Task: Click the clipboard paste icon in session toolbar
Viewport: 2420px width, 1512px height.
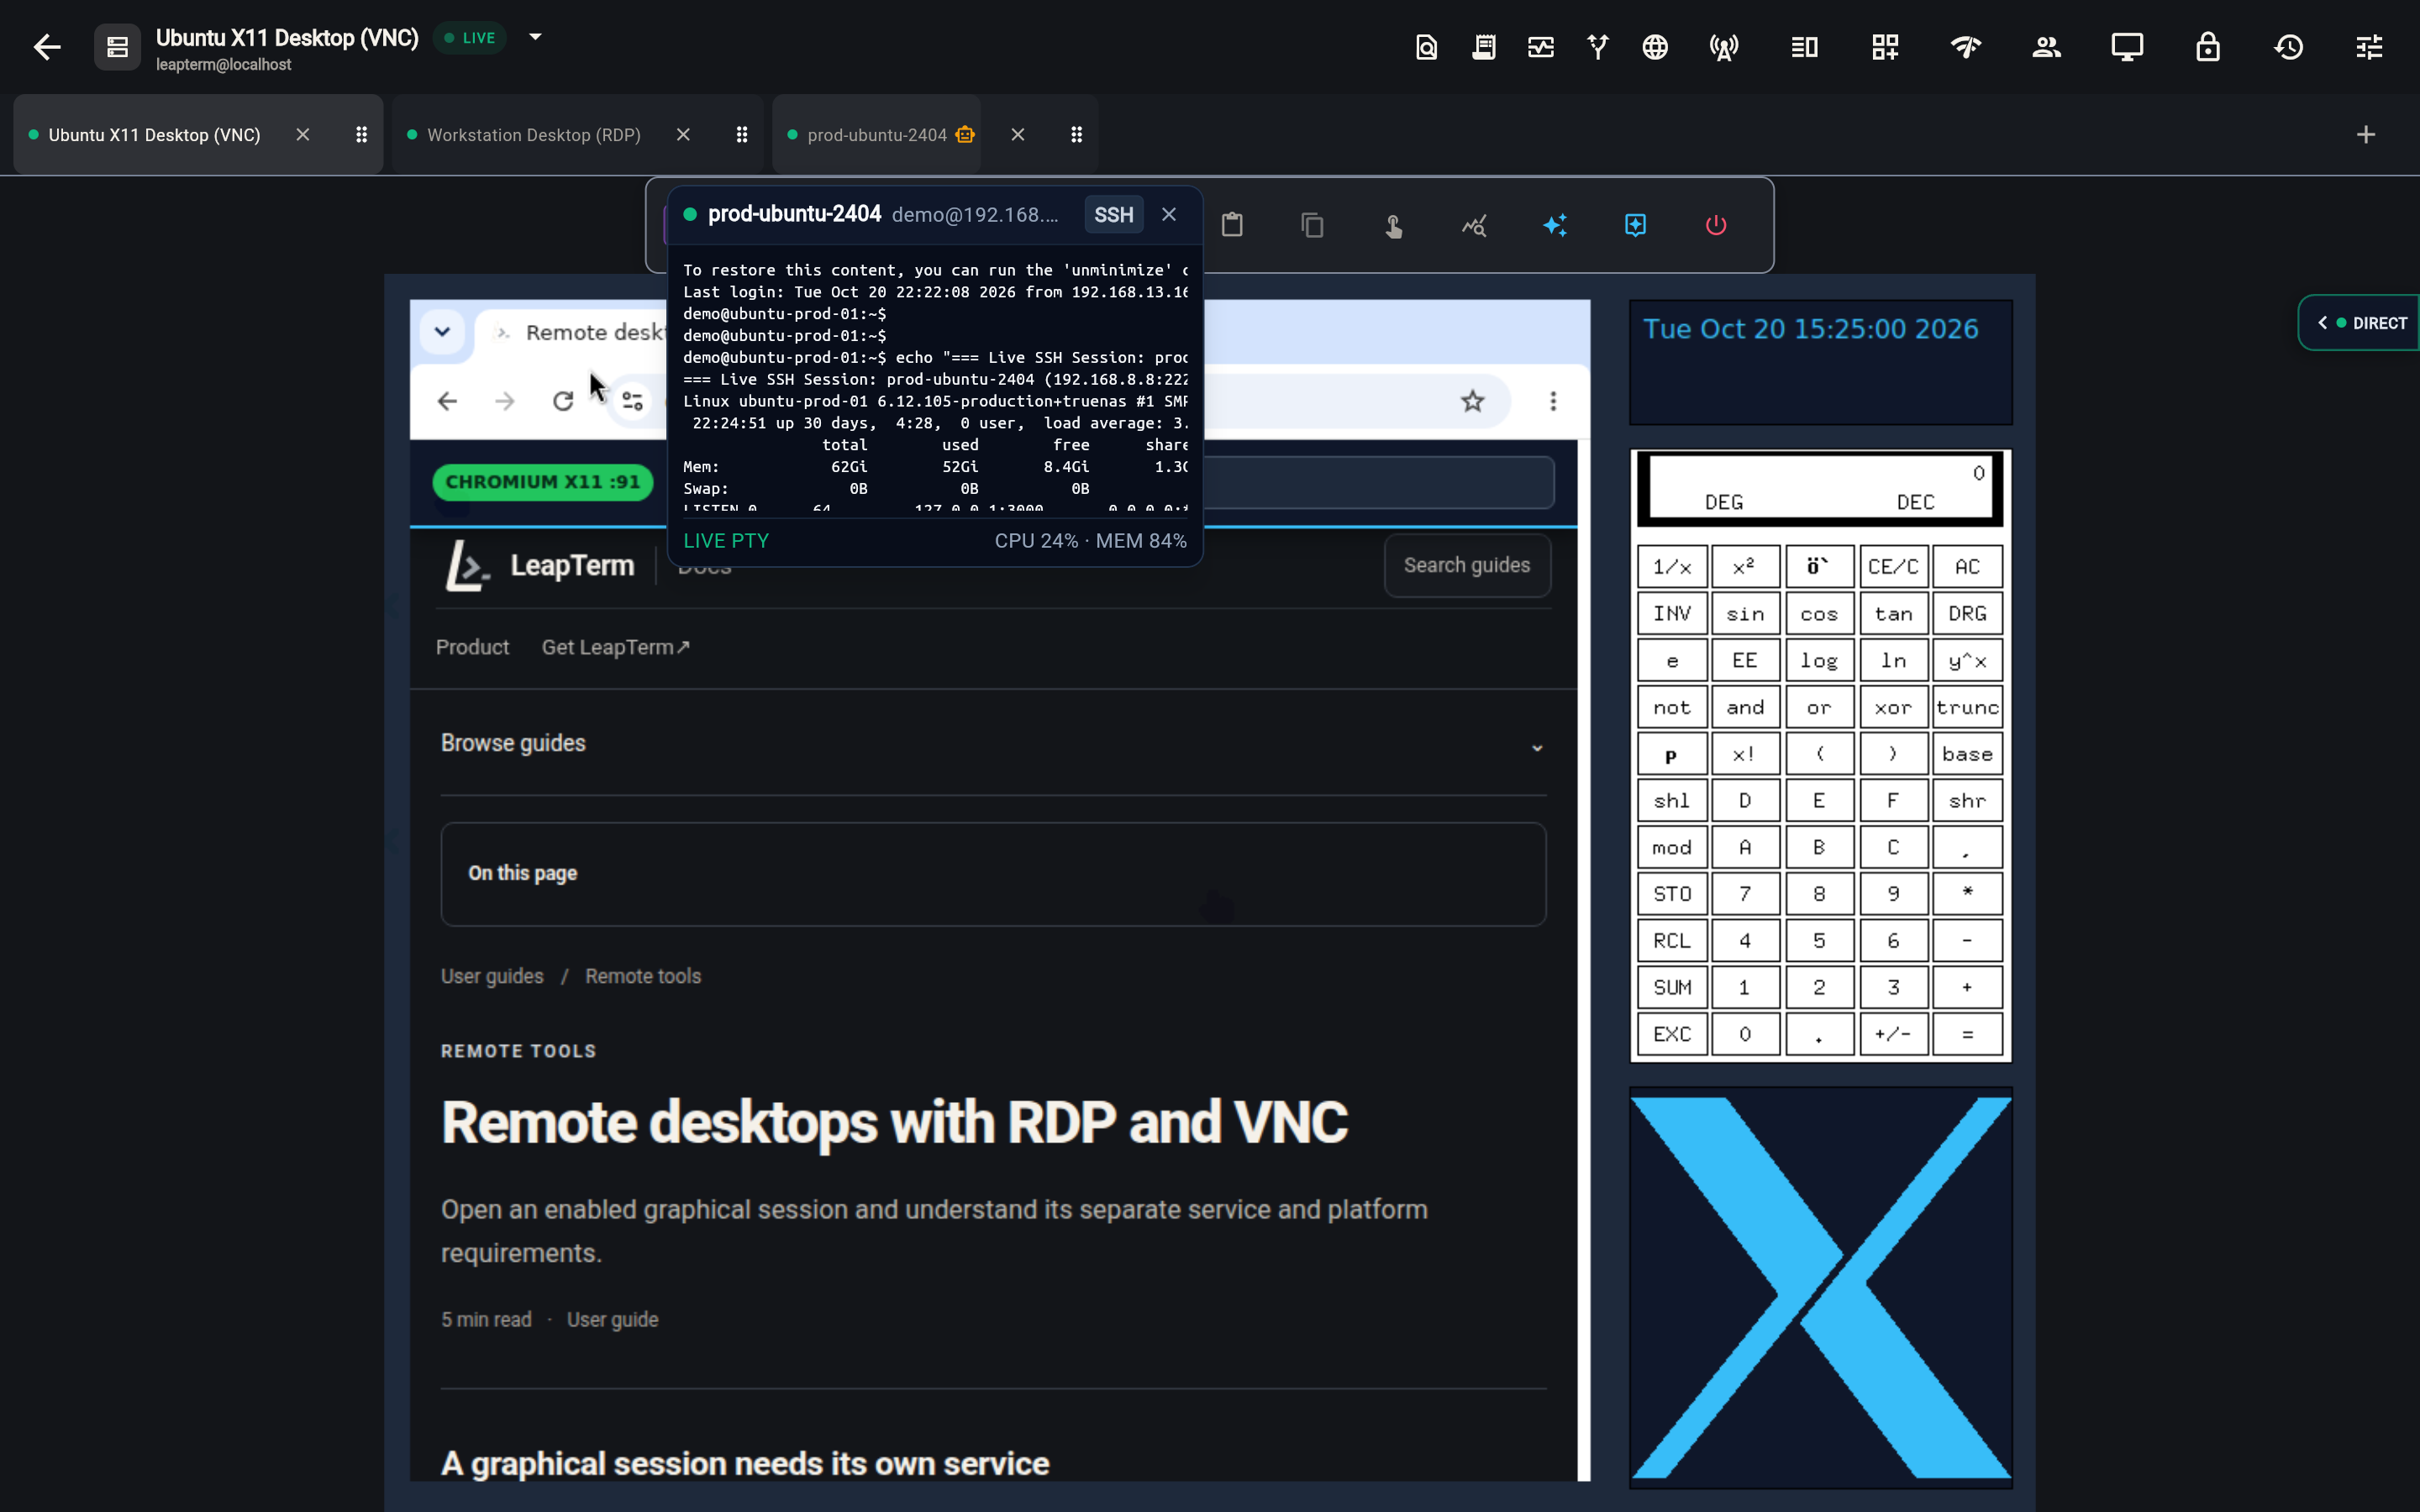Action: pyautogui.click(x=1232, y=225)
